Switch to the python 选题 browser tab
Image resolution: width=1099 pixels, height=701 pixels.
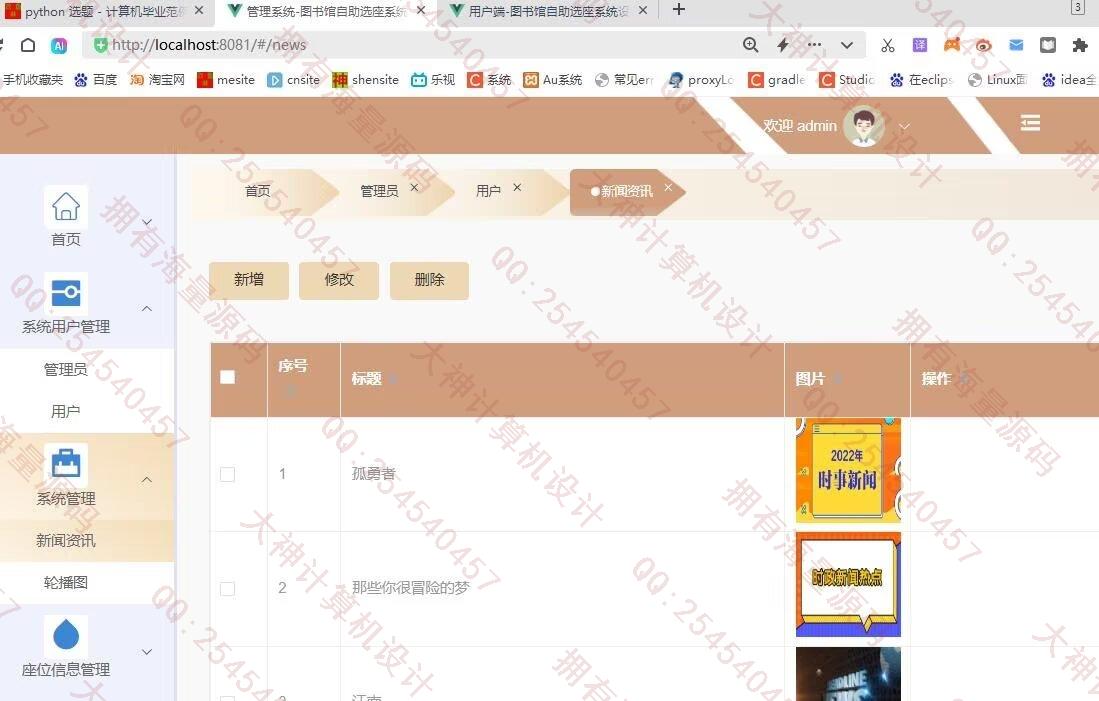point(103,11)
